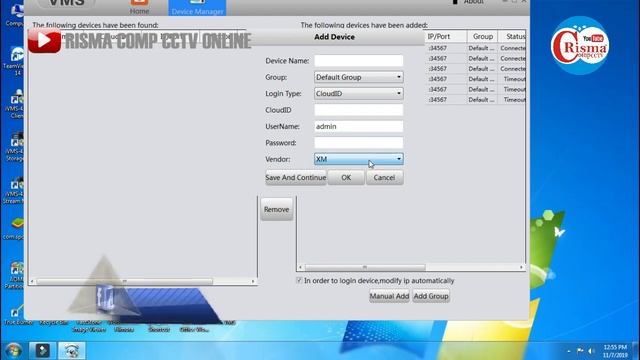Viewport: 640px width, 360px height.
Task: Click the first pinned taskbar app icon
Action: (42, 351)
